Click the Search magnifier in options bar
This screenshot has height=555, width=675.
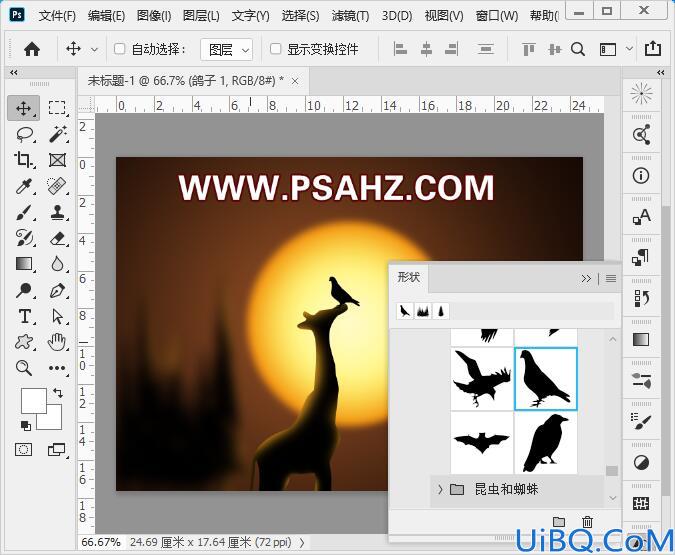578,49
